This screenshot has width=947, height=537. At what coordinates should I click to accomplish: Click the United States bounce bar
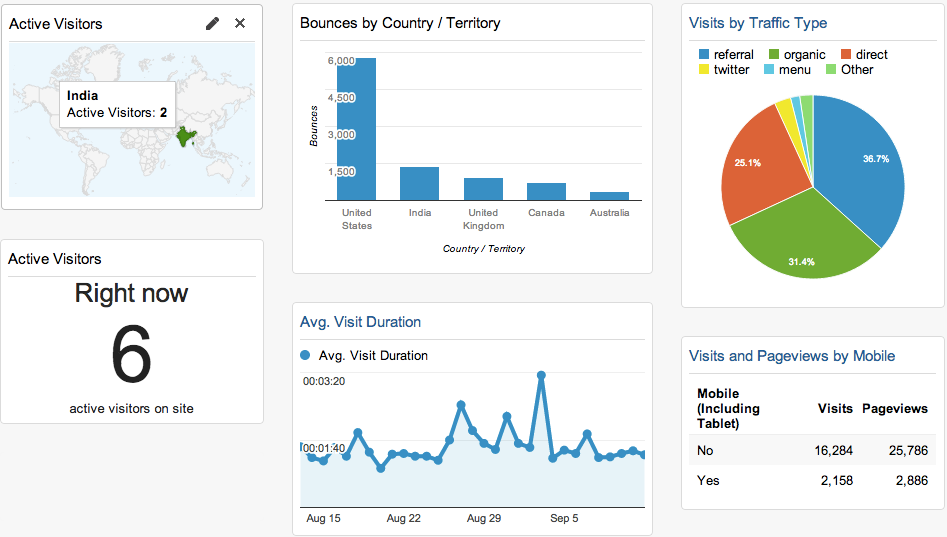(x=356, y=129)
